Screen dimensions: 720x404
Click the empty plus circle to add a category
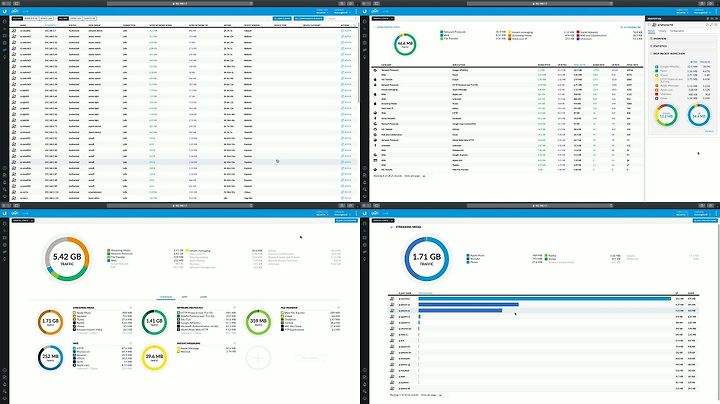pos(258,358)
